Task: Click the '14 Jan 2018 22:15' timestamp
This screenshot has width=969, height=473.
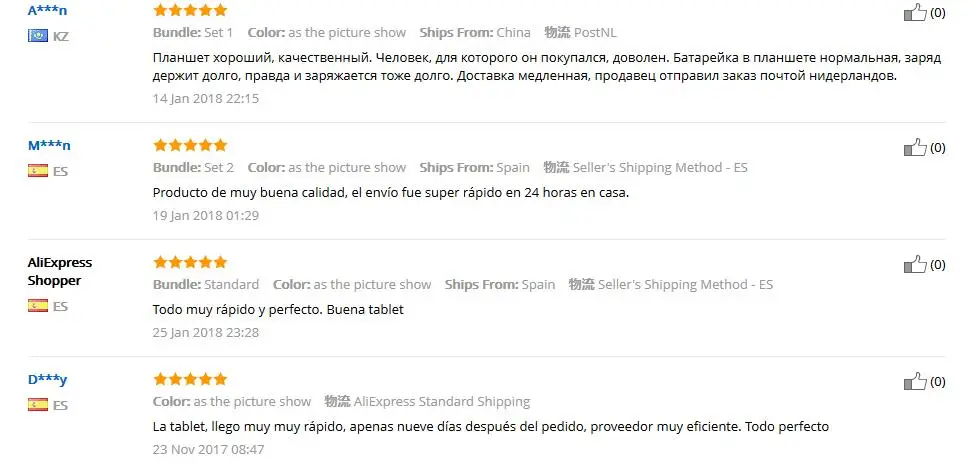Action: (206, 98)
